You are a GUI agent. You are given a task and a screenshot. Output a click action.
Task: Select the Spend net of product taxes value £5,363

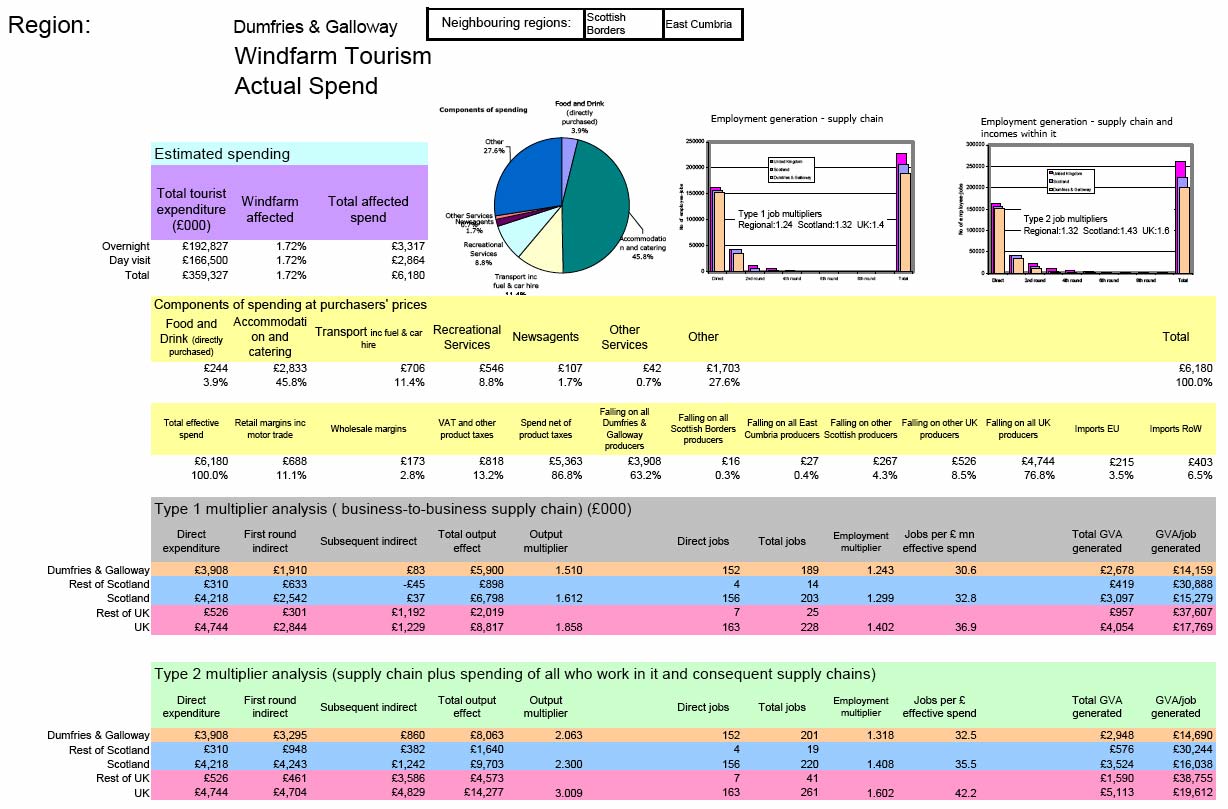[x=566, y=461]
